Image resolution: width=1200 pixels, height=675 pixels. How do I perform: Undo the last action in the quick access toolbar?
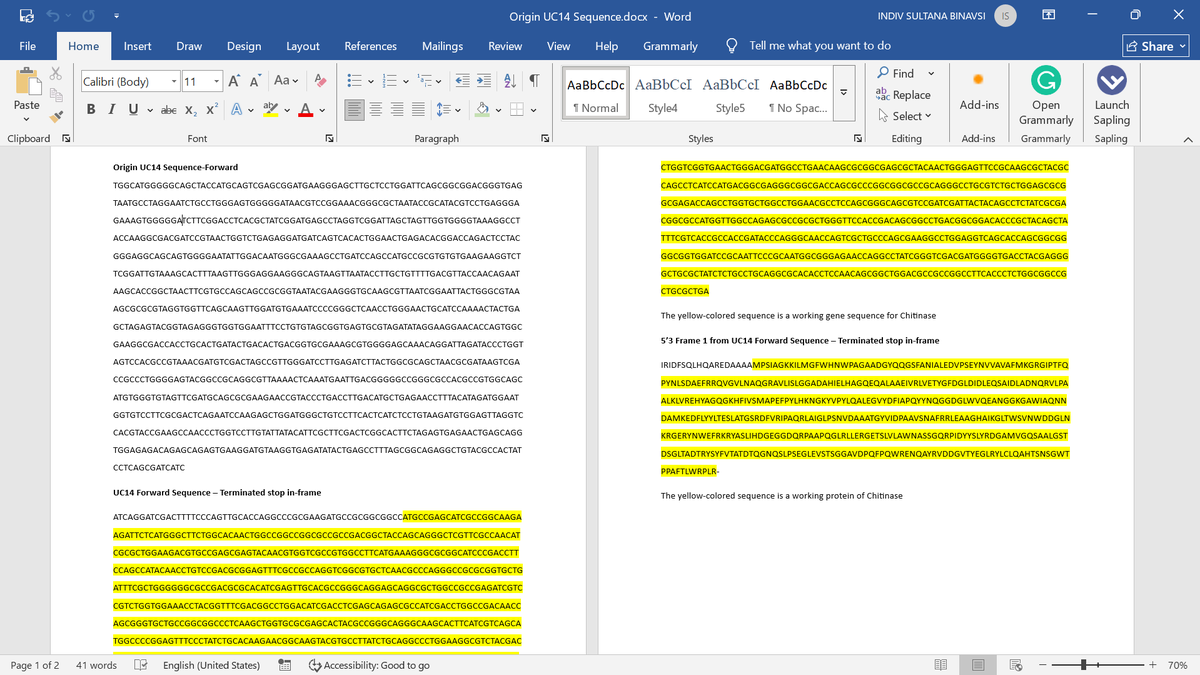pos(51,16)
